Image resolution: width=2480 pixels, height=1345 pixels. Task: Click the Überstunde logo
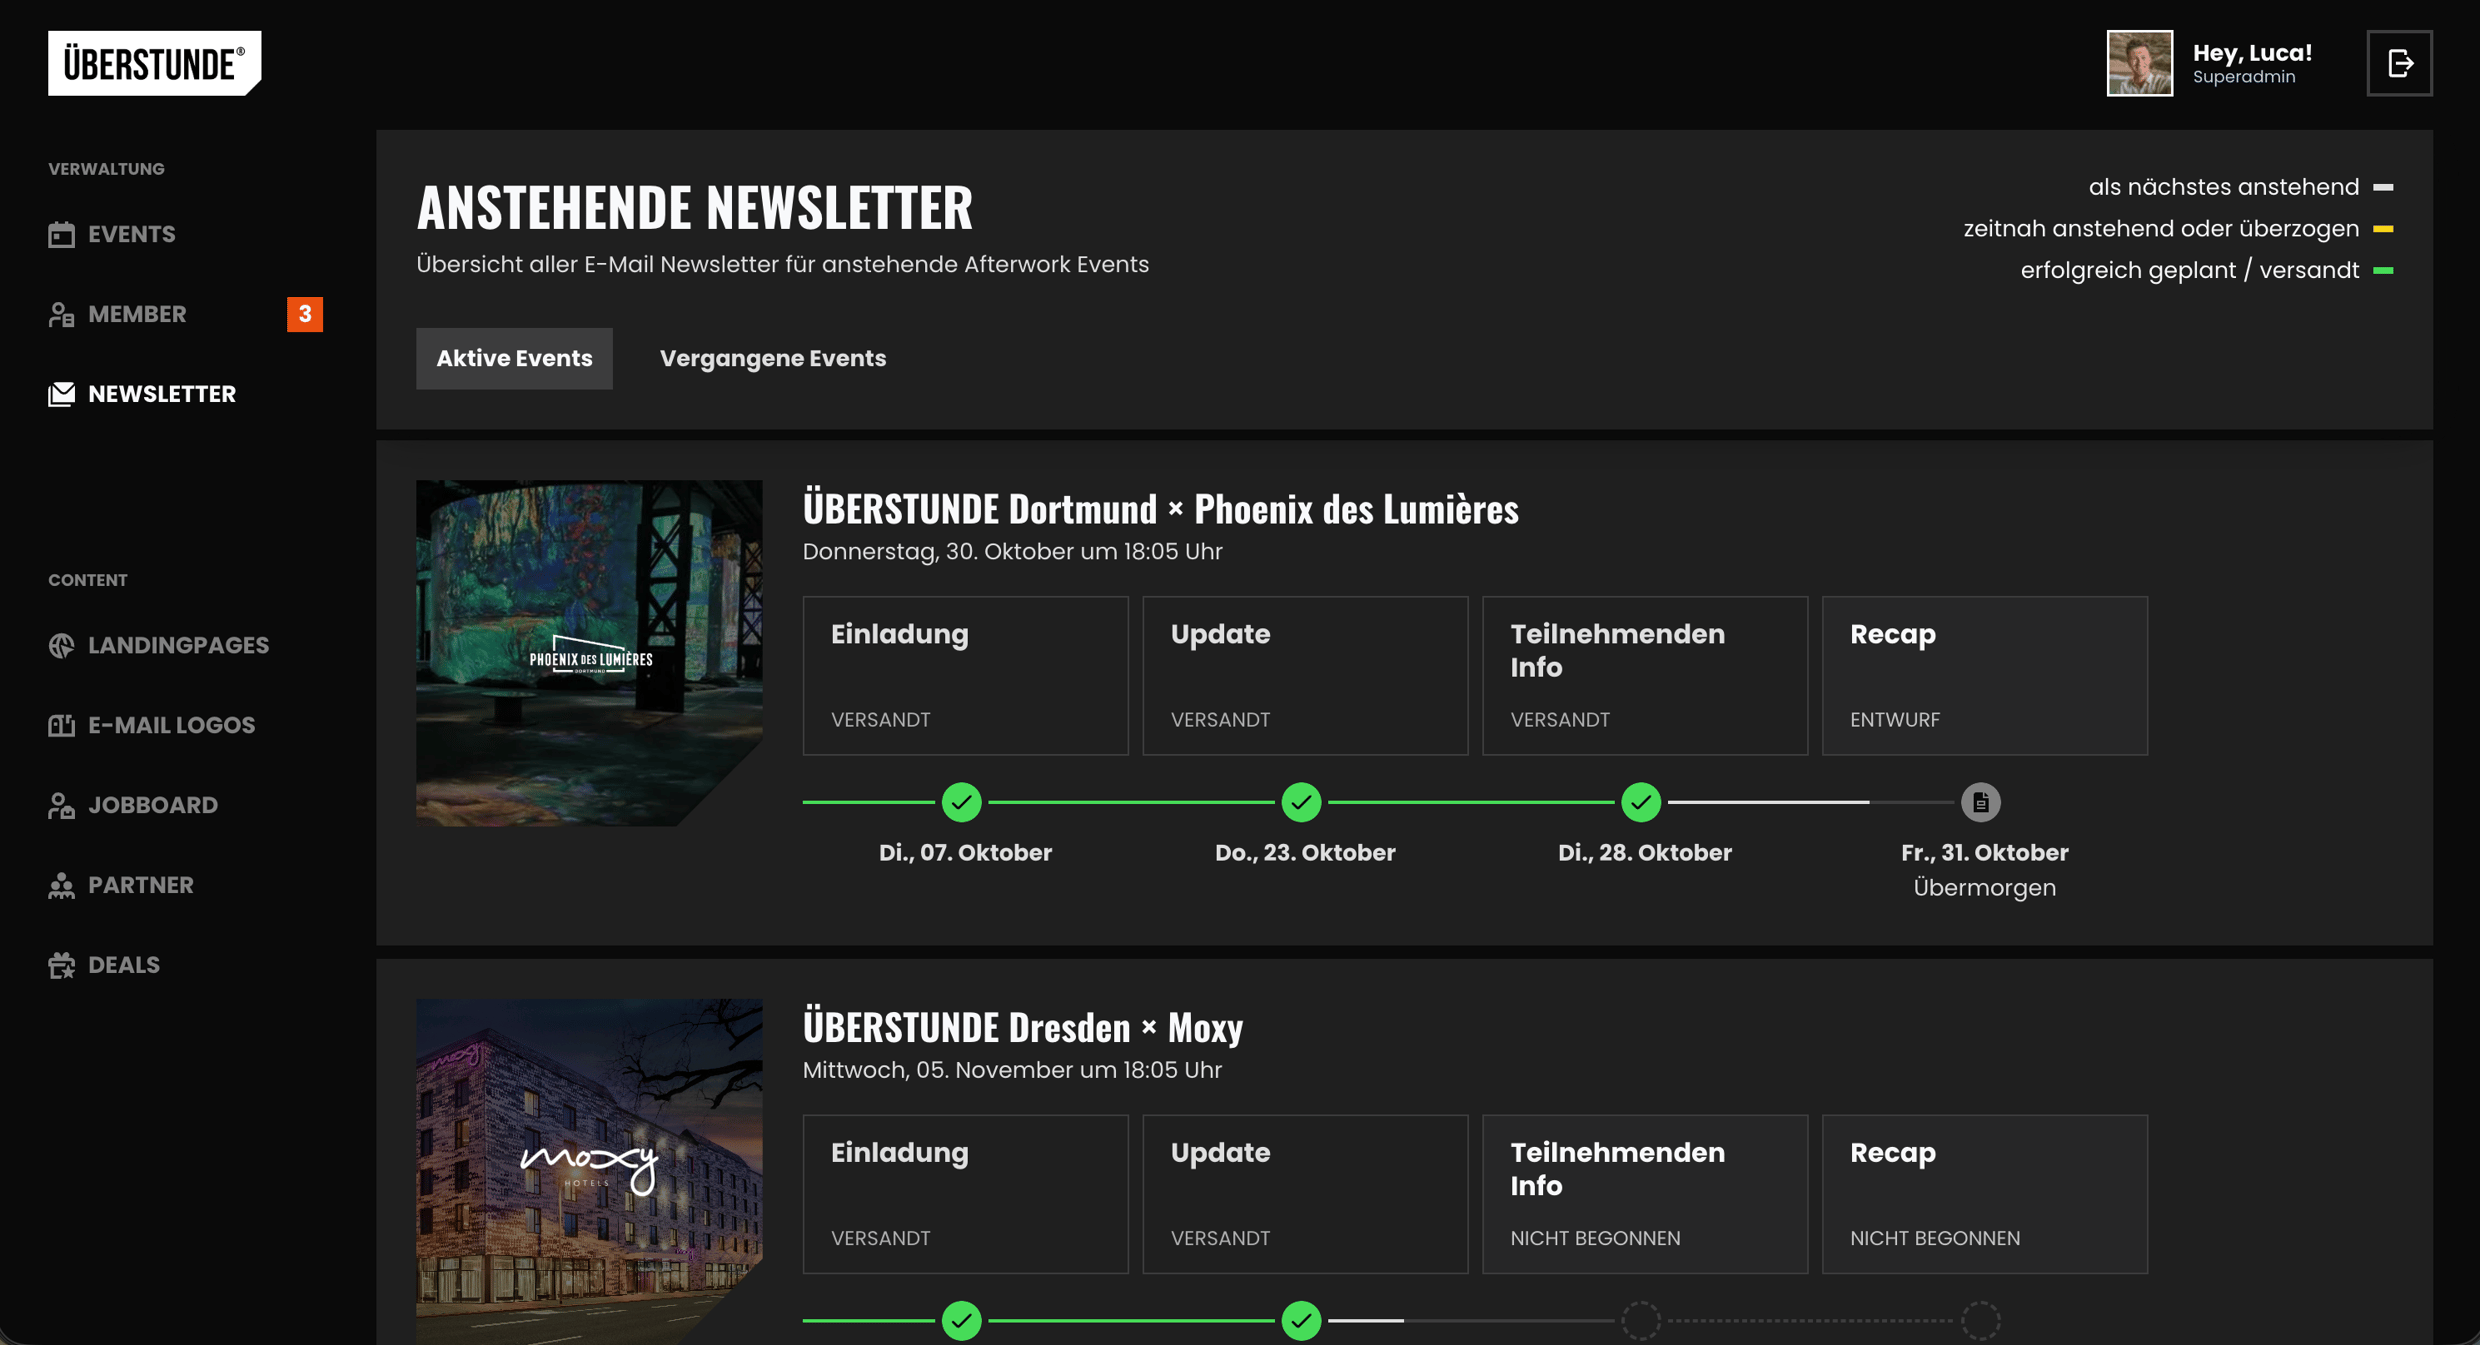[x=155, y=63]
